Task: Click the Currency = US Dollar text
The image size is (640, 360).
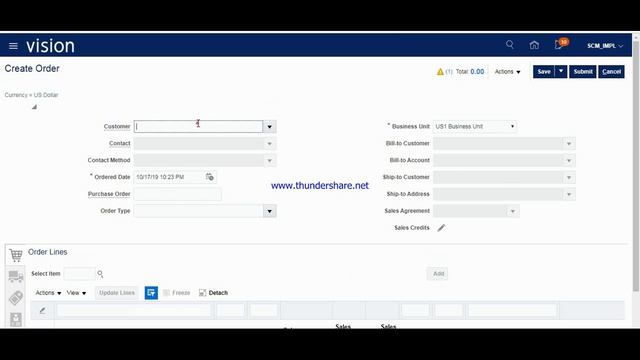Action: point(31,95)
